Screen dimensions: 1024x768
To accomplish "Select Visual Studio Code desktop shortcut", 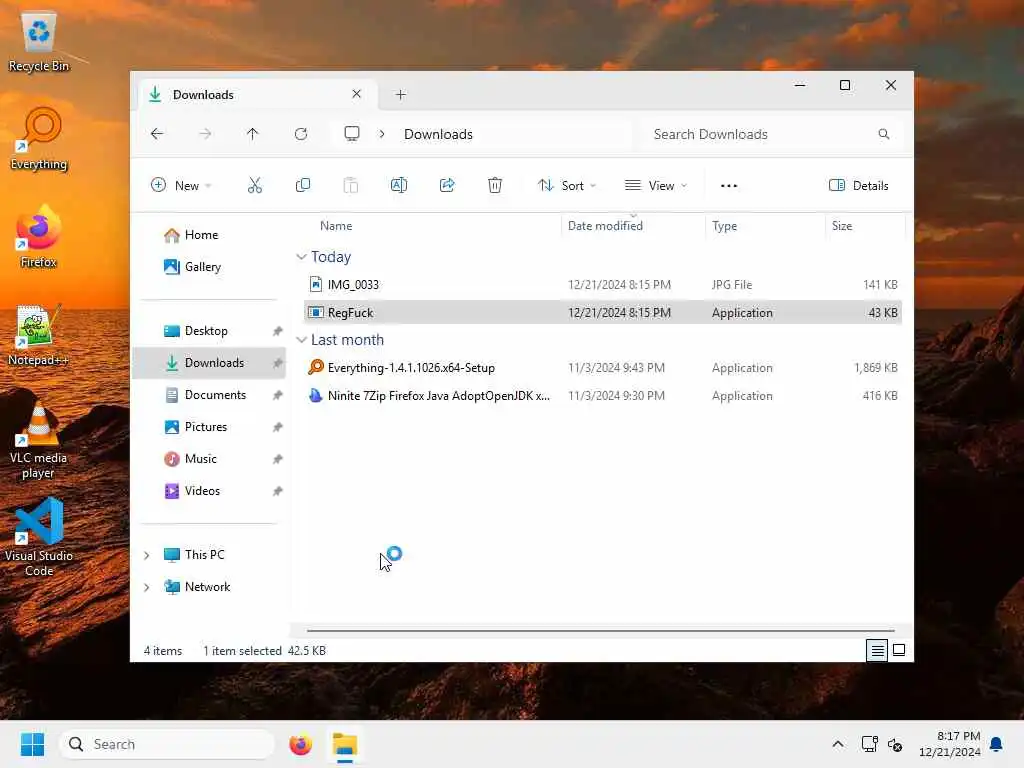I will tap(39, 537).
